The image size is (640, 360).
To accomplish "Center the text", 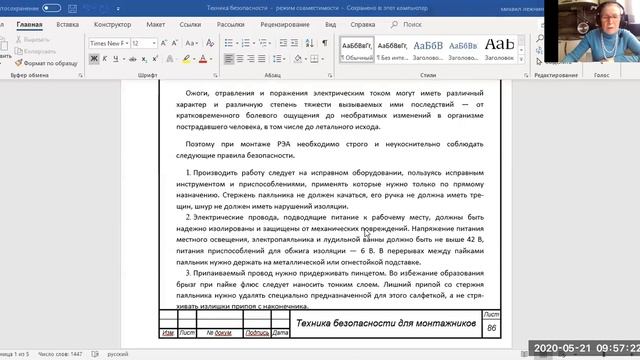I will pos(240,59).
